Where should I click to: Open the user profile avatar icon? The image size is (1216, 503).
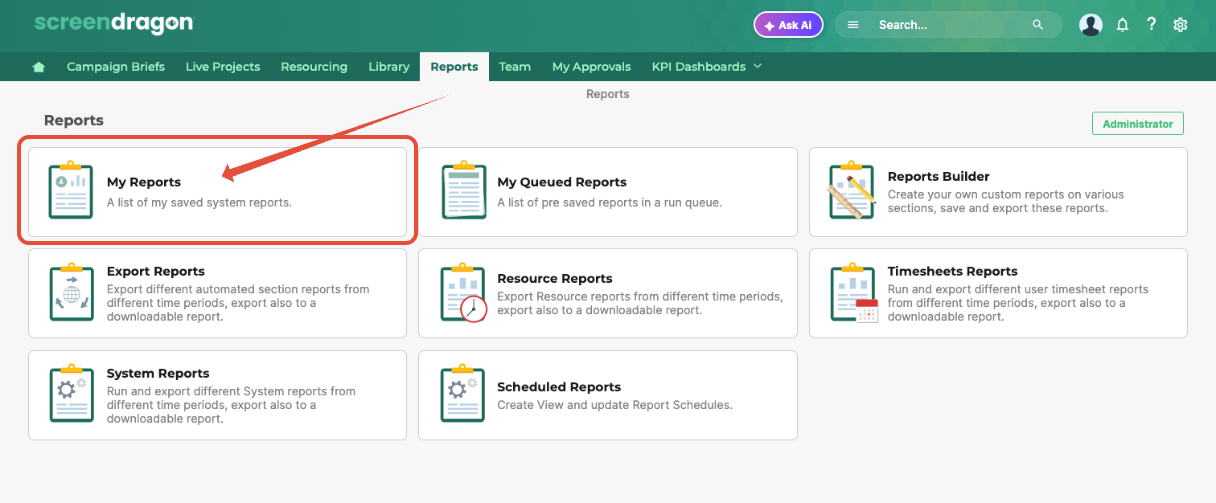(1091, 25)
